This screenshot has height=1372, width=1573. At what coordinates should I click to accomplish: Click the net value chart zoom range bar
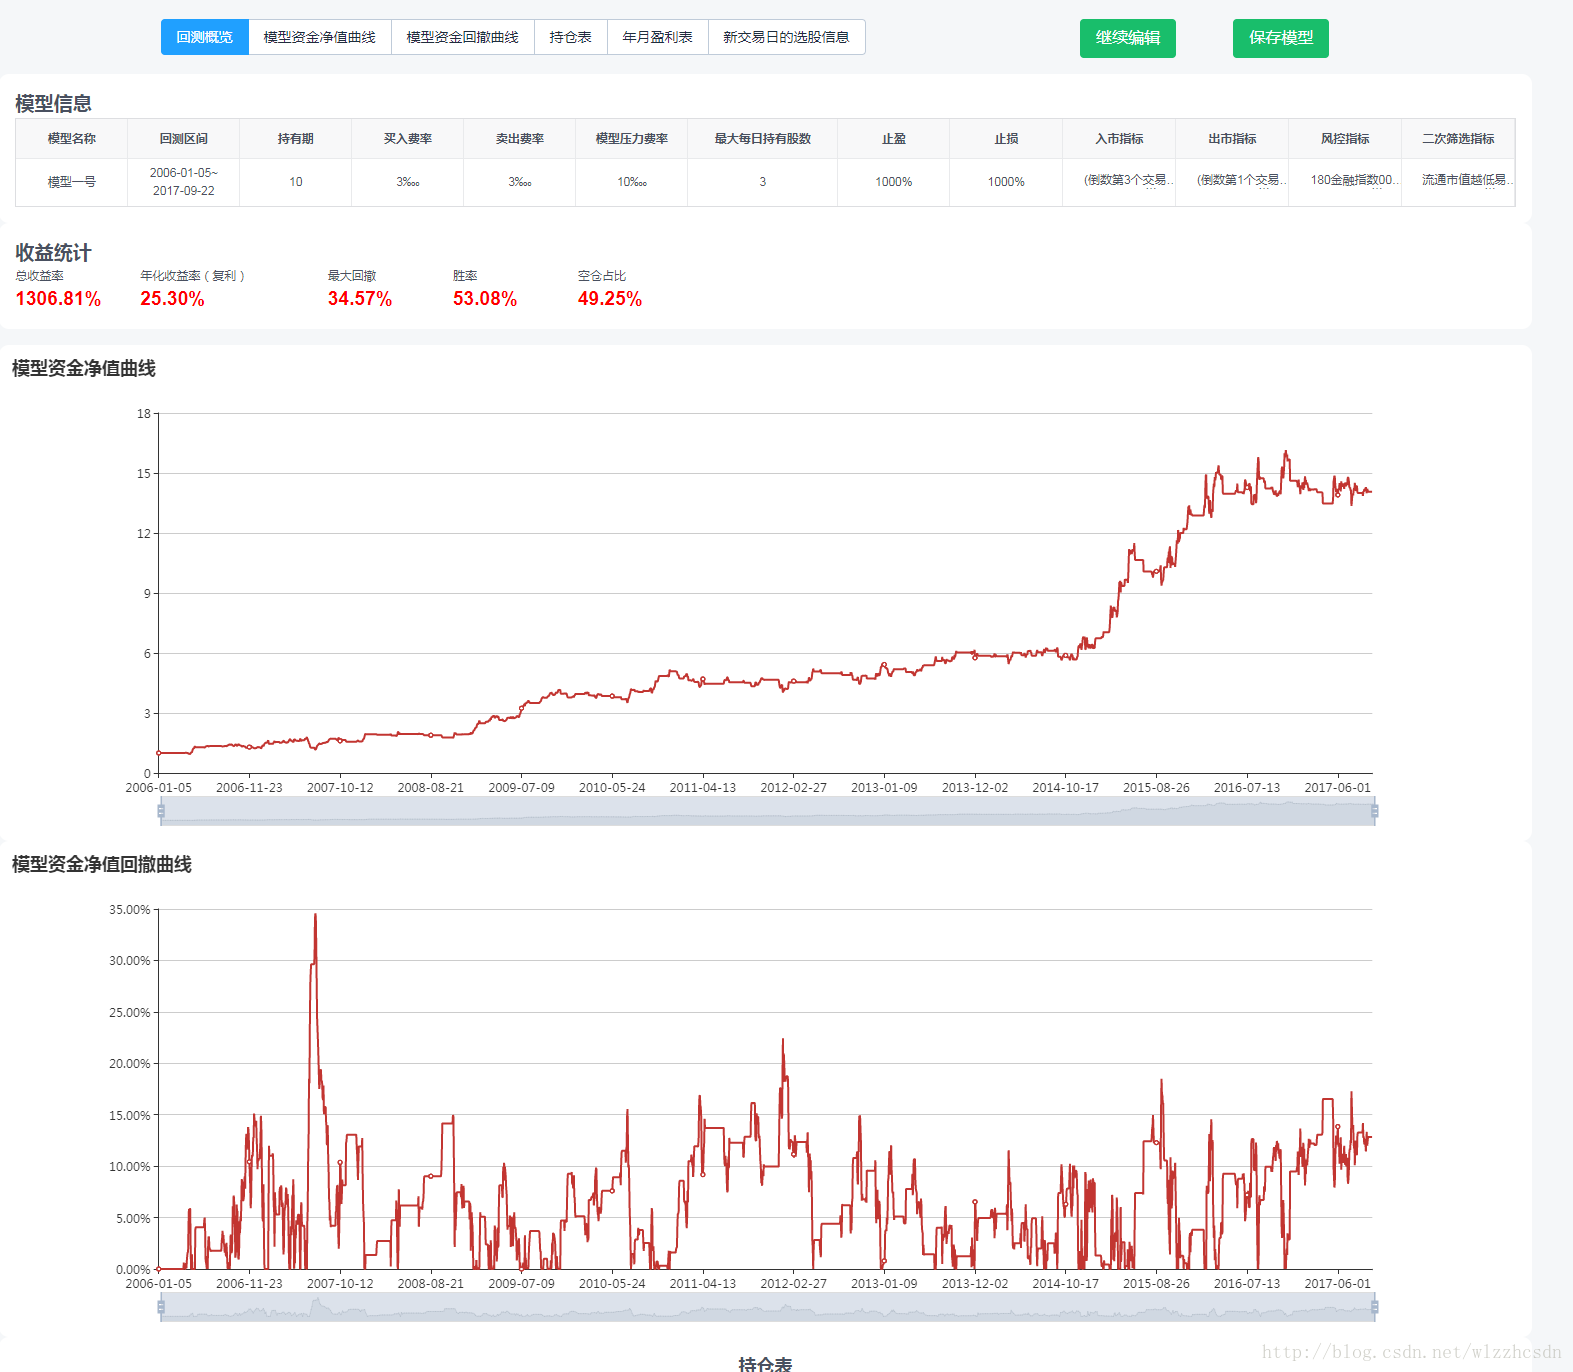pos(768,811)
